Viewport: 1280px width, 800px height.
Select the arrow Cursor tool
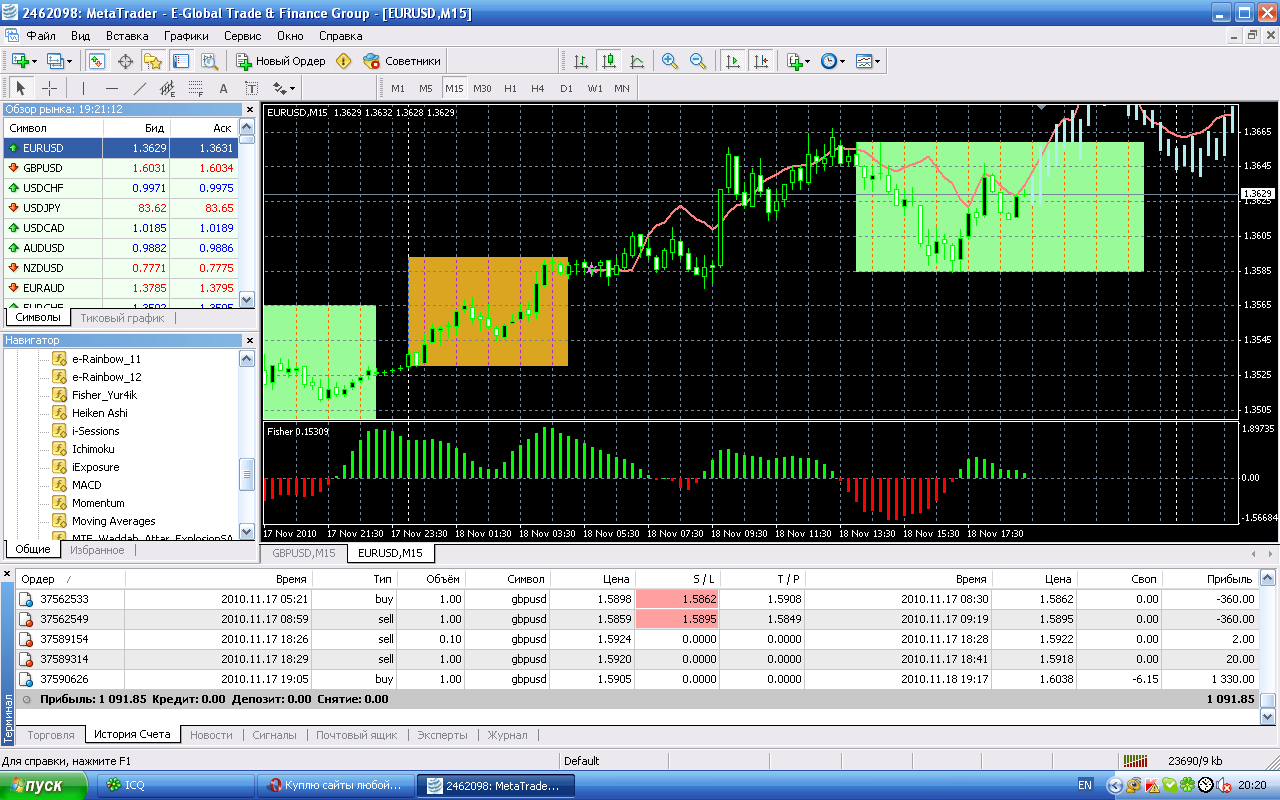[x=21, y=88]
